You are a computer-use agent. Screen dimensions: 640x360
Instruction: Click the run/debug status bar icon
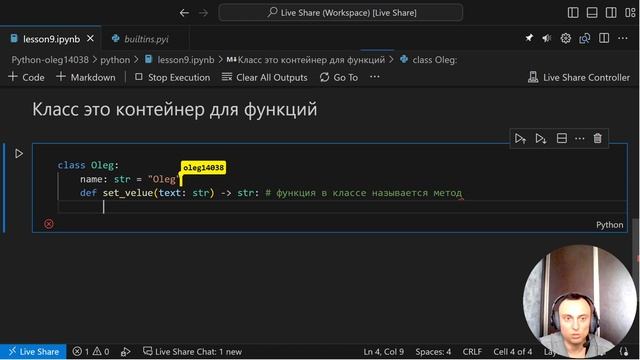[125, 351]
